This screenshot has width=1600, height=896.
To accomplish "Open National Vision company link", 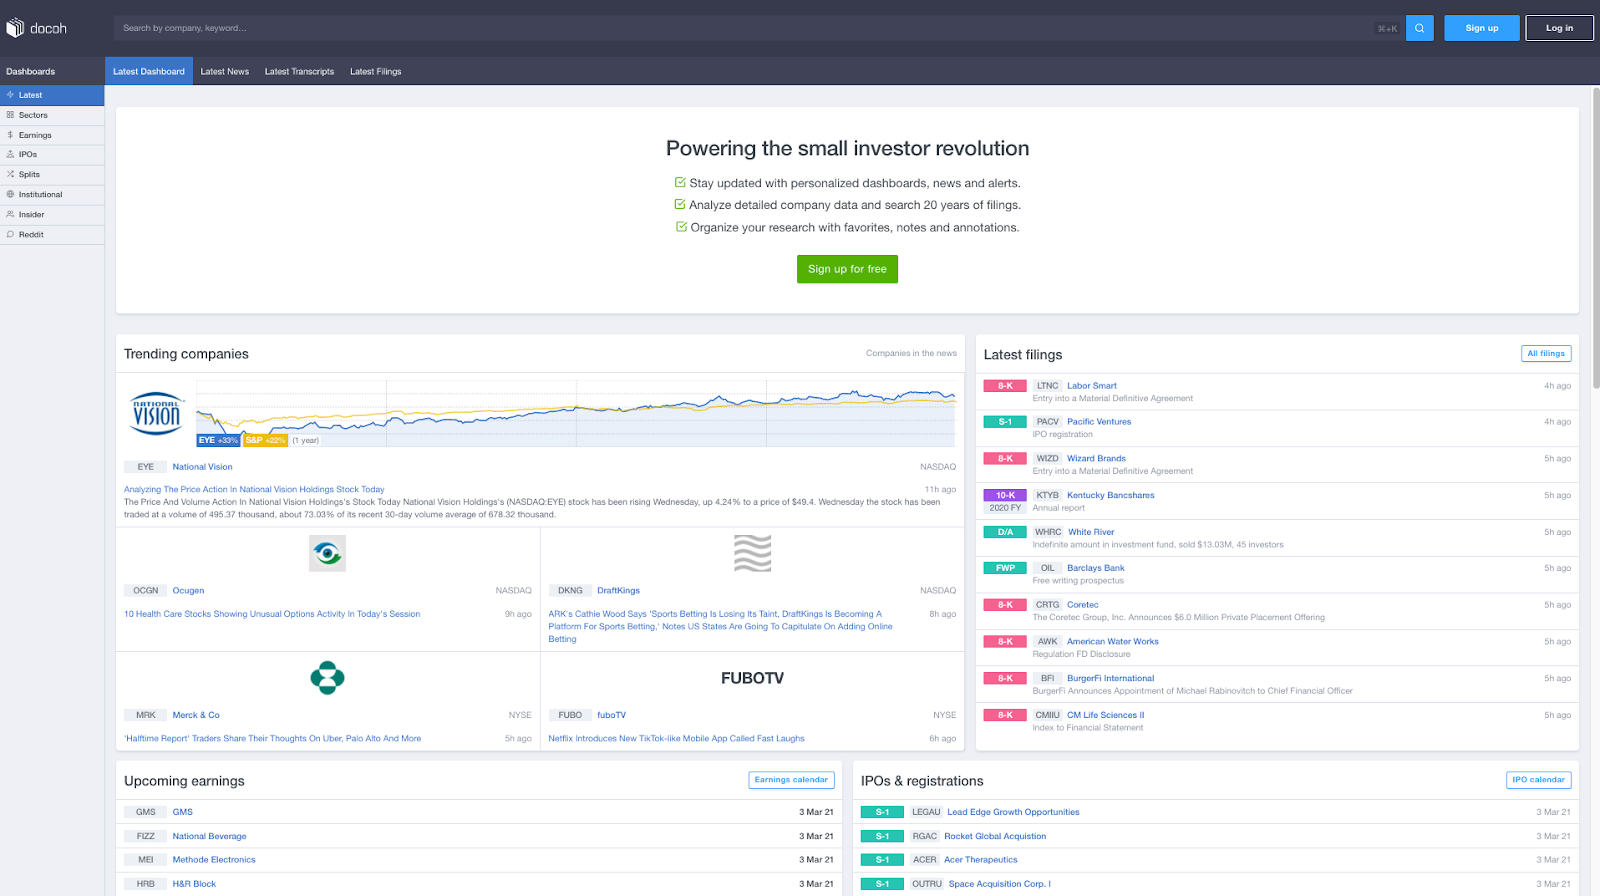I will tap(202, 467).
